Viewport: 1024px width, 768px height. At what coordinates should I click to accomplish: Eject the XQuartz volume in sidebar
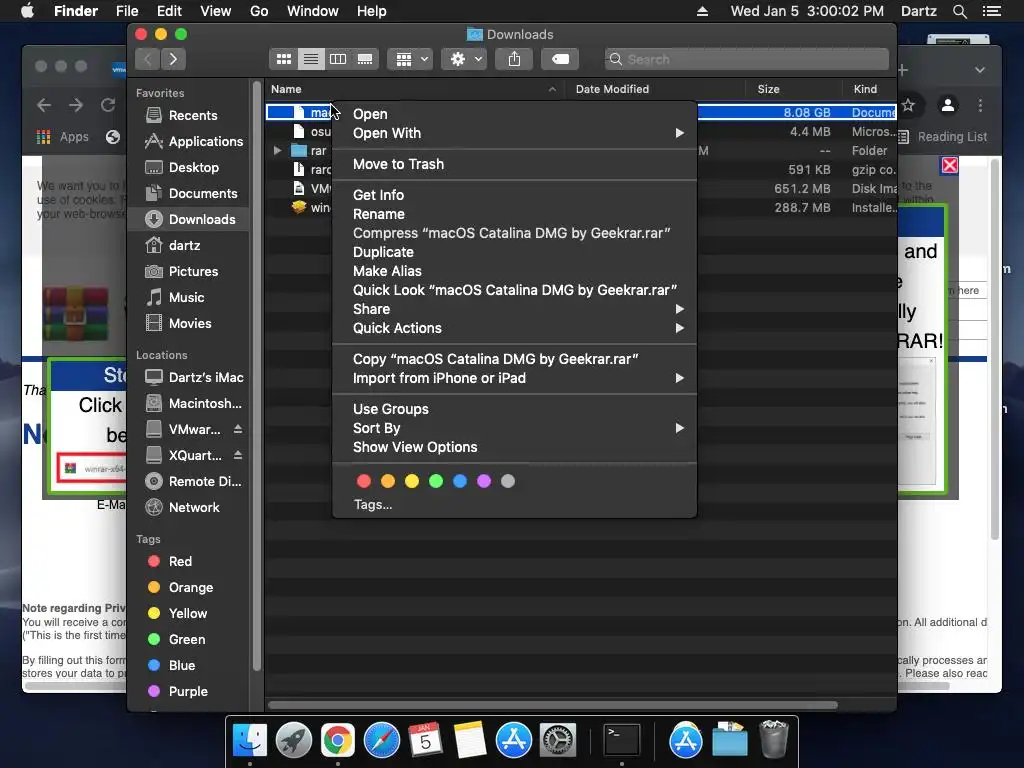coord(238,455)
